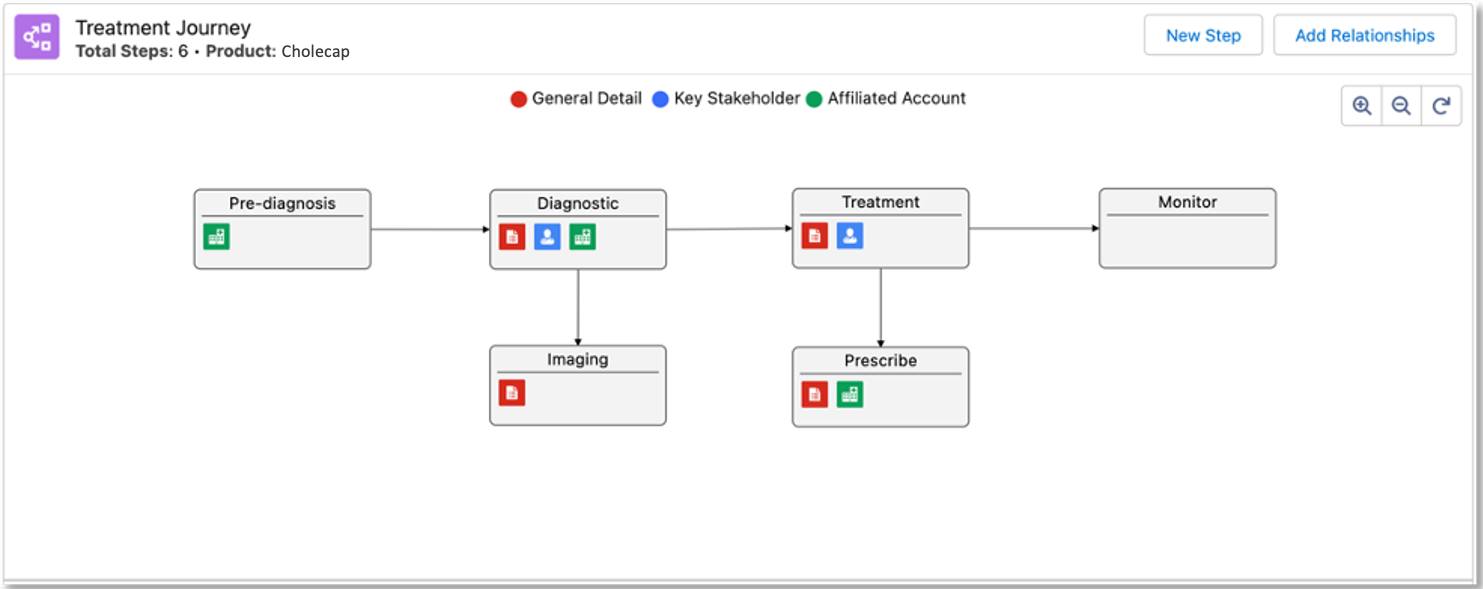
Task: Open Diagnostic red general detail icon
Action: pos(512,237)
